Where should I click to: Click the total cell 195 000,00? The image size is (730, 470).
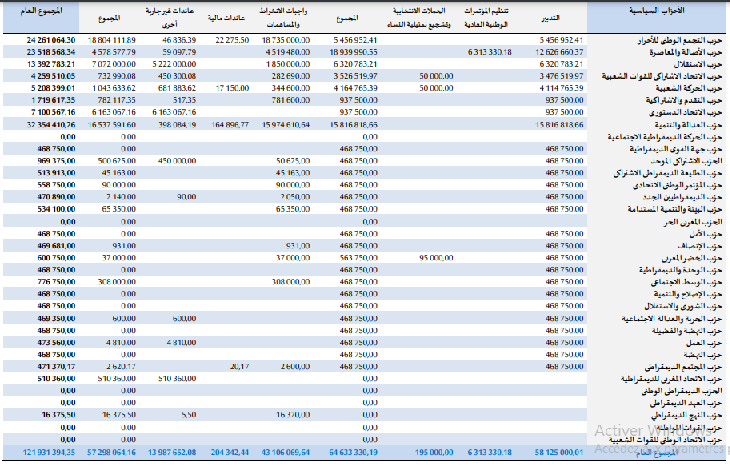click(420, 452)
